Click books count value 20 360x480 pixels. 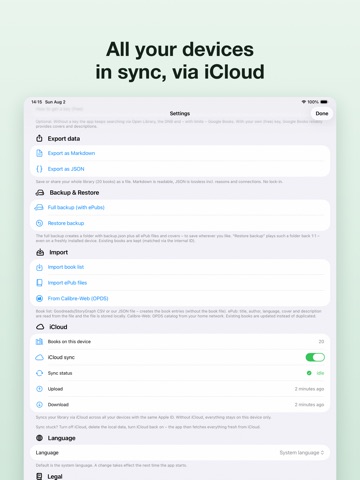click(x=321, y=341)
